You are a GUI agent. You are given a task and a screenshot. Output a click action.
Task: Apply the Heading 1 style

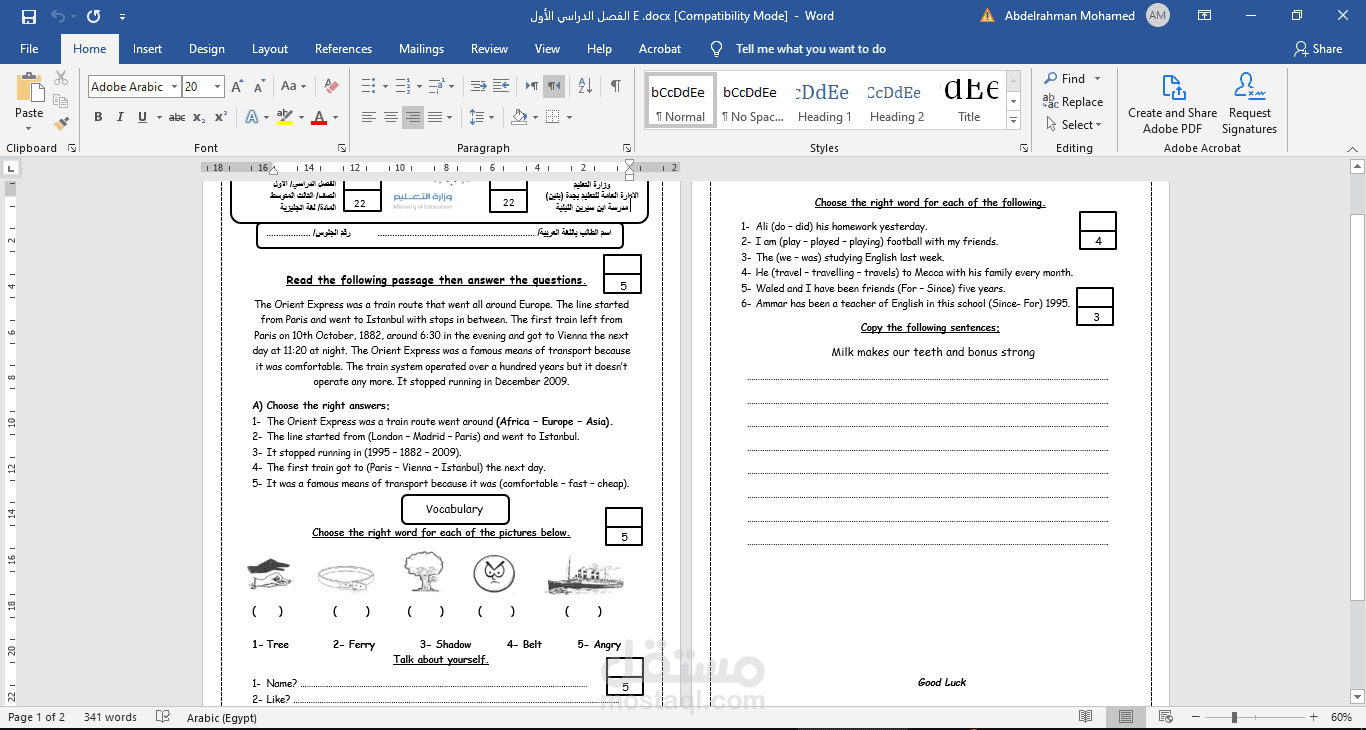(824, 101)
